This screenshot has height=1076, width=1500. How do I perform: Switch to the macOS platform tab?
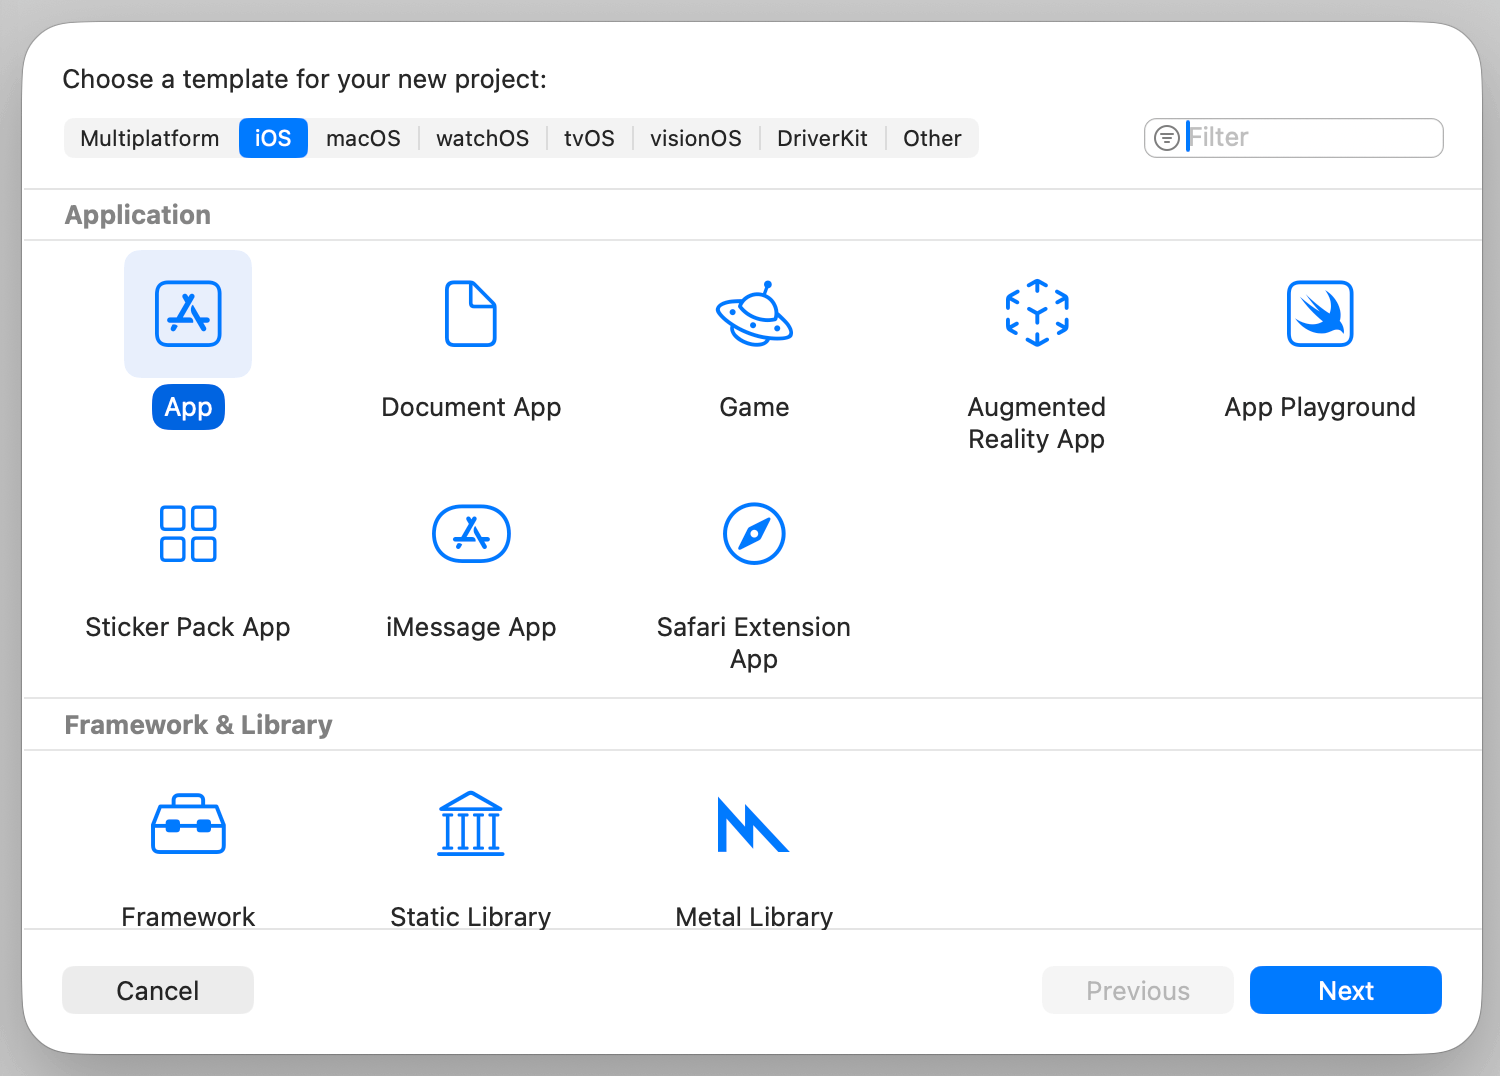click(363, 138)
